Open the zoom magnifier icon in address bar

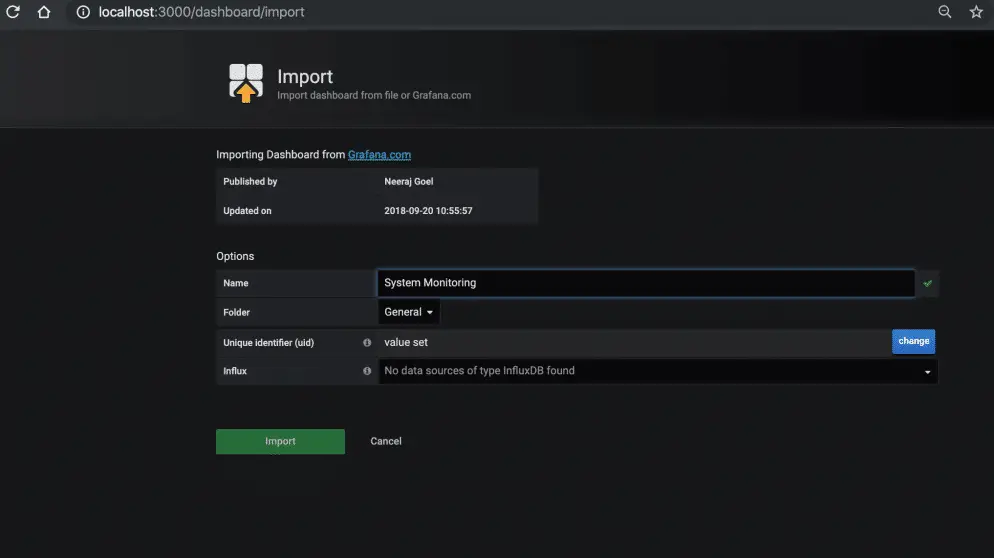point(945,12)
